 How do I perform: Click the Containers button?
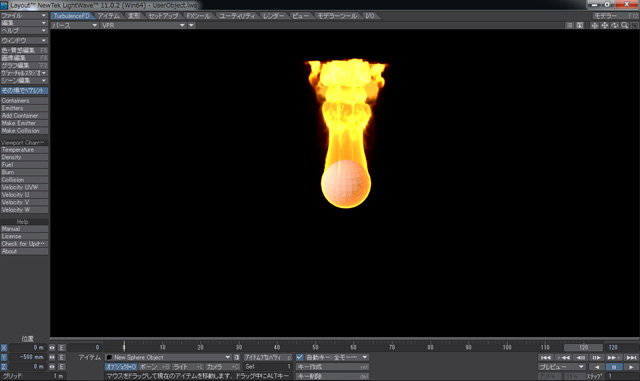tap(24, 100)
